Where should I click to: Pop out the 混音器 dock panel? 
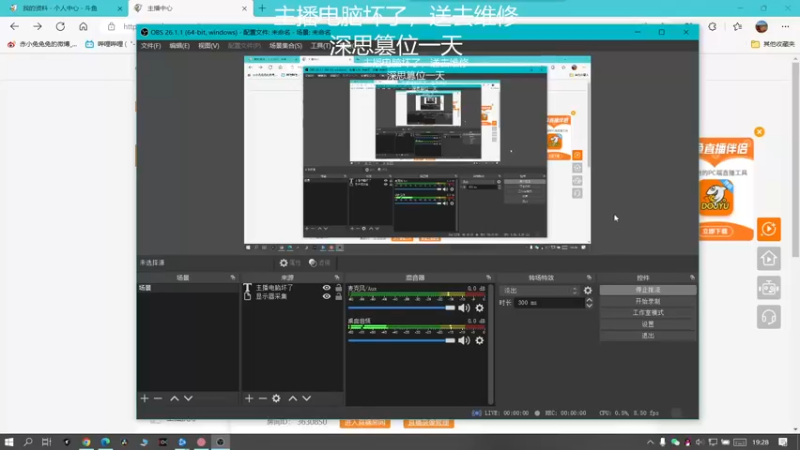point(488,278)
